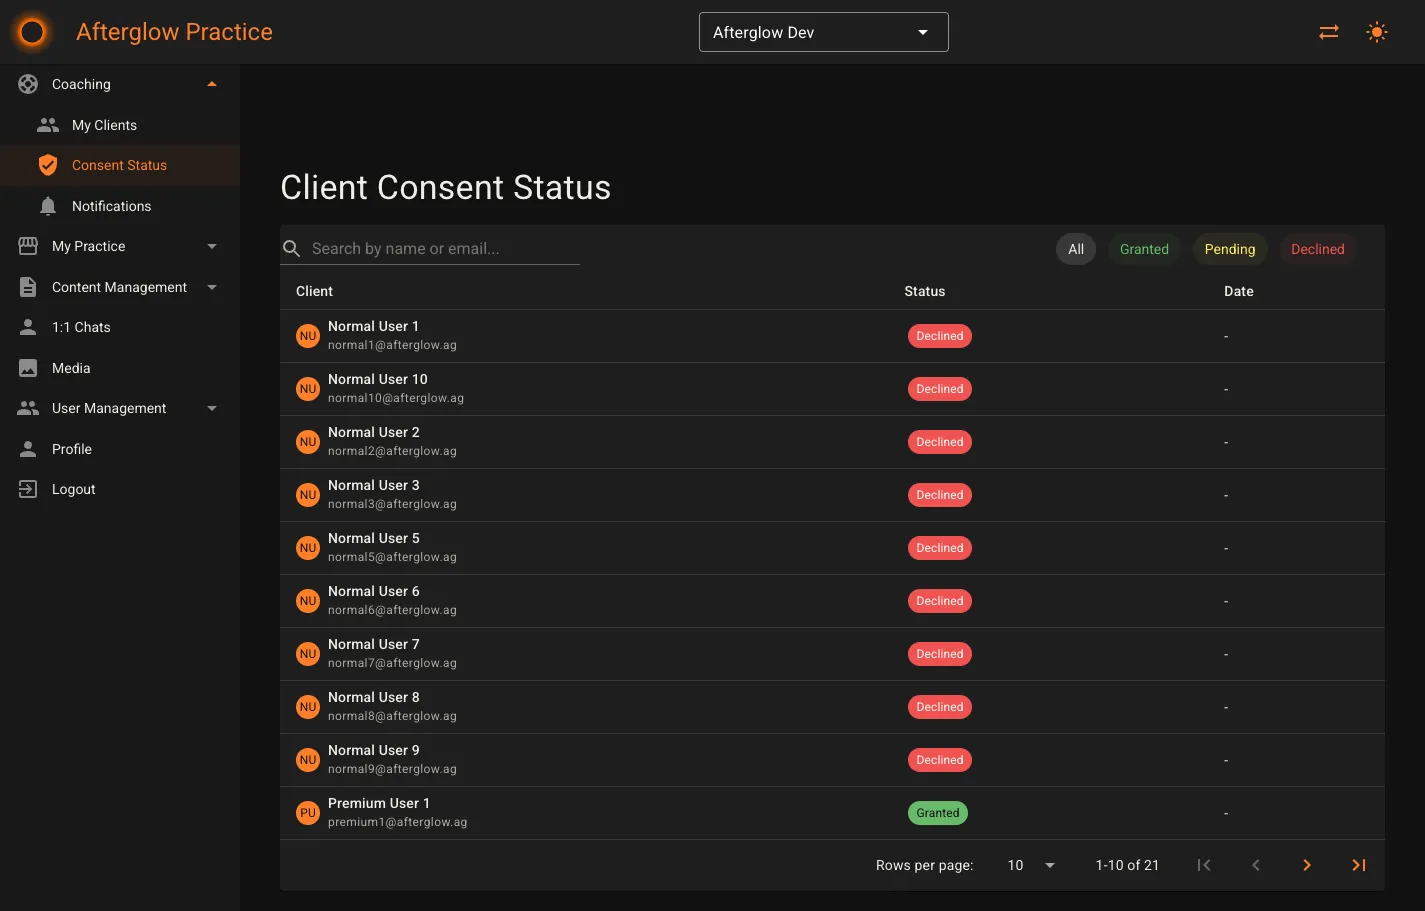Select Profile from the sidebar

(x=71, y=448)
